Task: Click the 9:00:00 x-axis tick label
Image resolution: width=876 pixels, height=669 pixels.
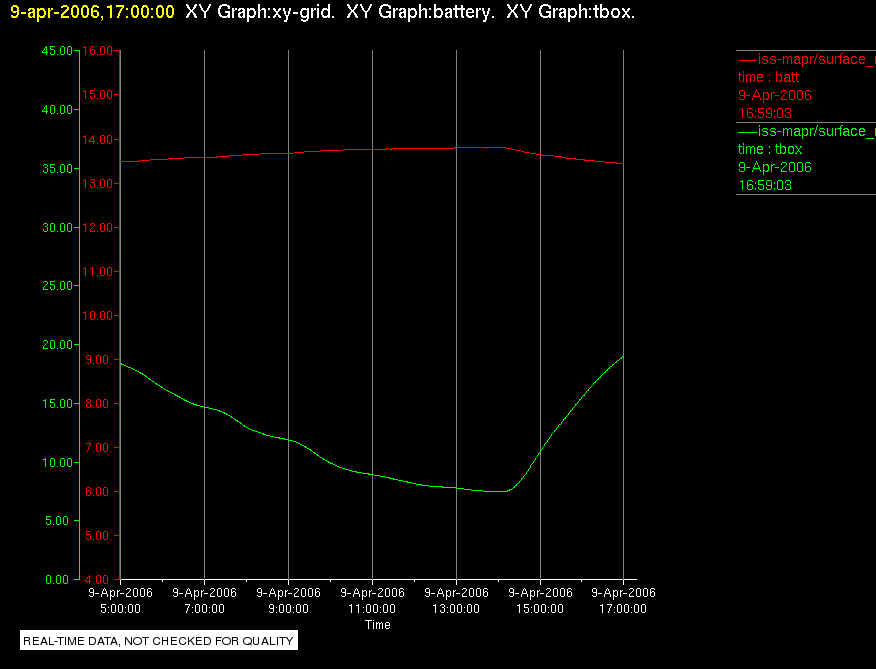Action: pyautogui.click(x=288, y=609)
